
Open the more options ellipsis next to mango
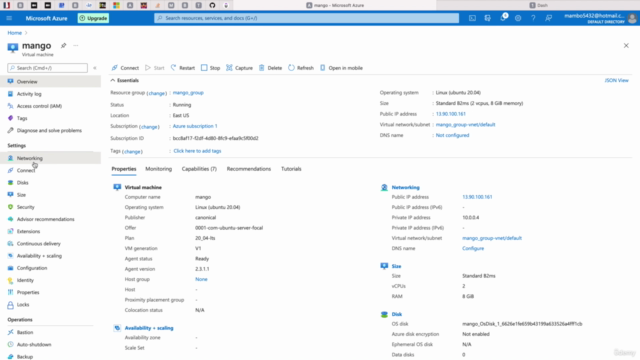click(76, 45)
